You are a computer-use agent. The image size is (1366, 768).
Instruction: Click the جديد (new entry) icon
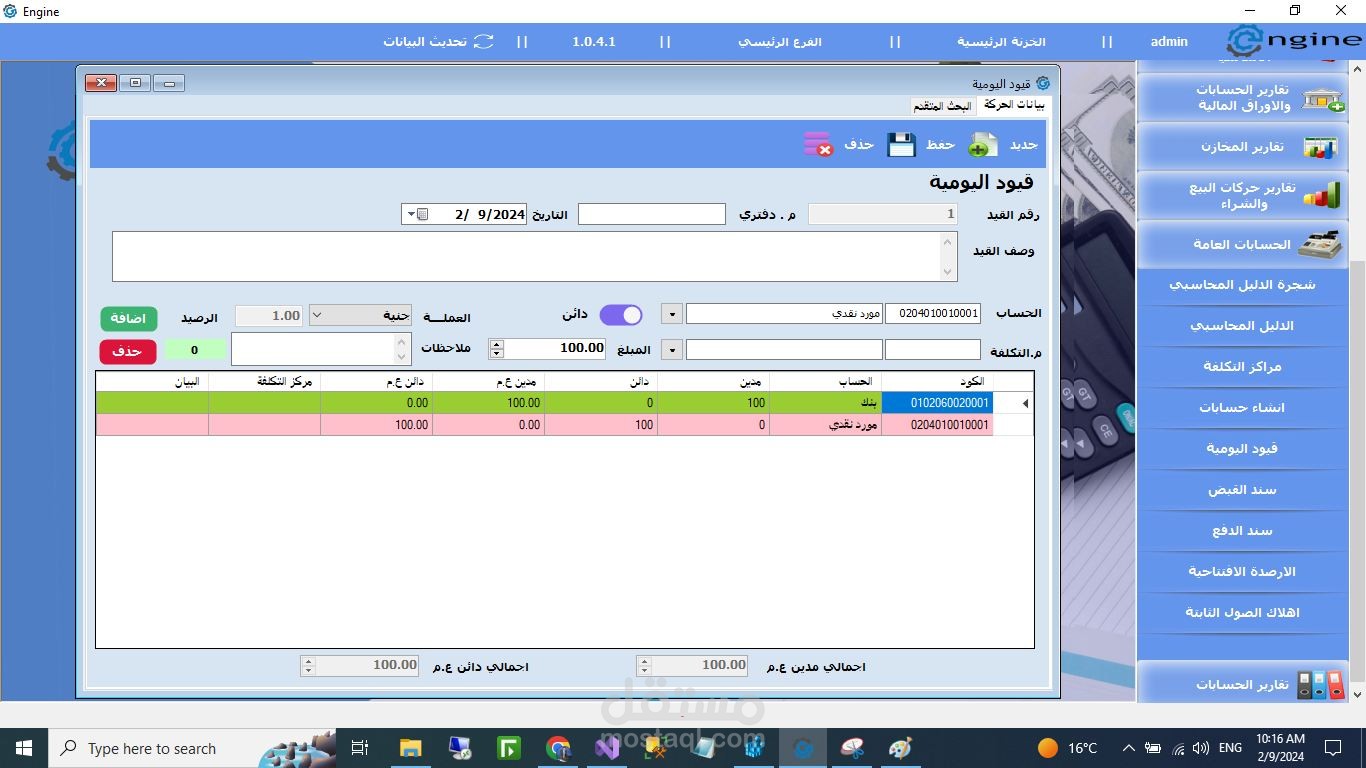(x=983, y=145)
